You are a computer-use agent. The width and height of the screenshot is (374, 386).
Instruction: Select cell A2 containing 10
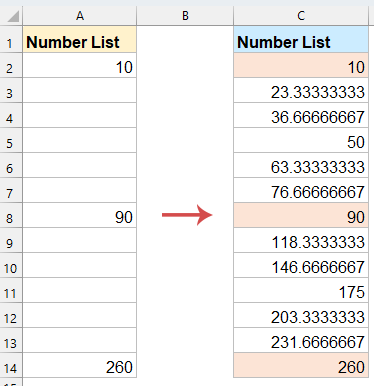pos(80,65)
